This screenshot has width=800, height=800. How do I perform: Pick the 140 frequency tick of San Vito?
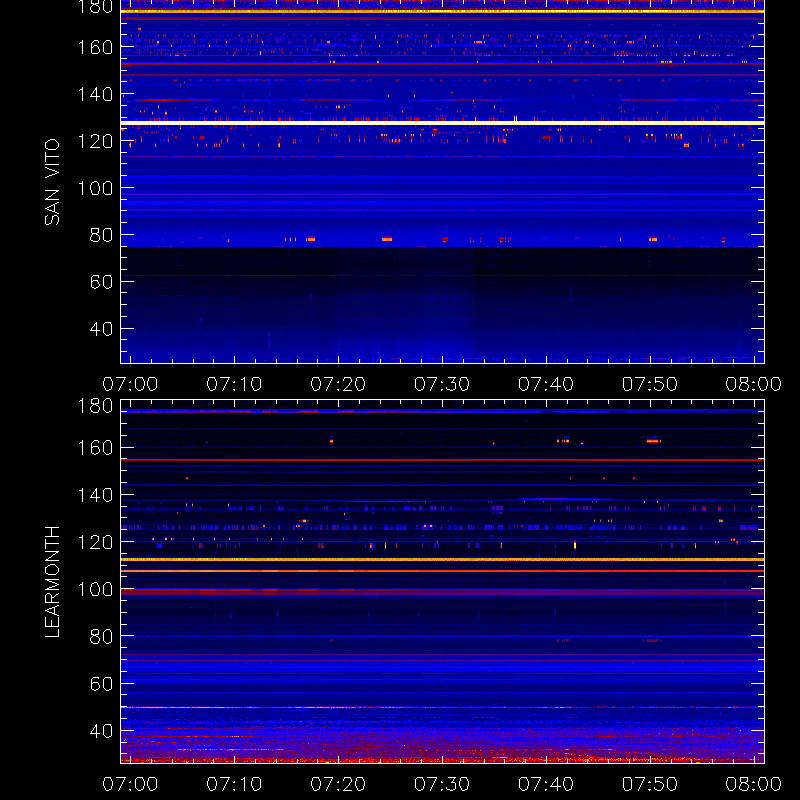pos(95,94)
